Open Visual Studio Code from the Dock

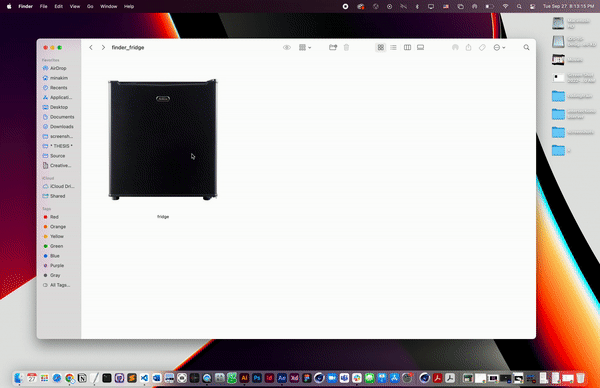(x=144, y=378)
